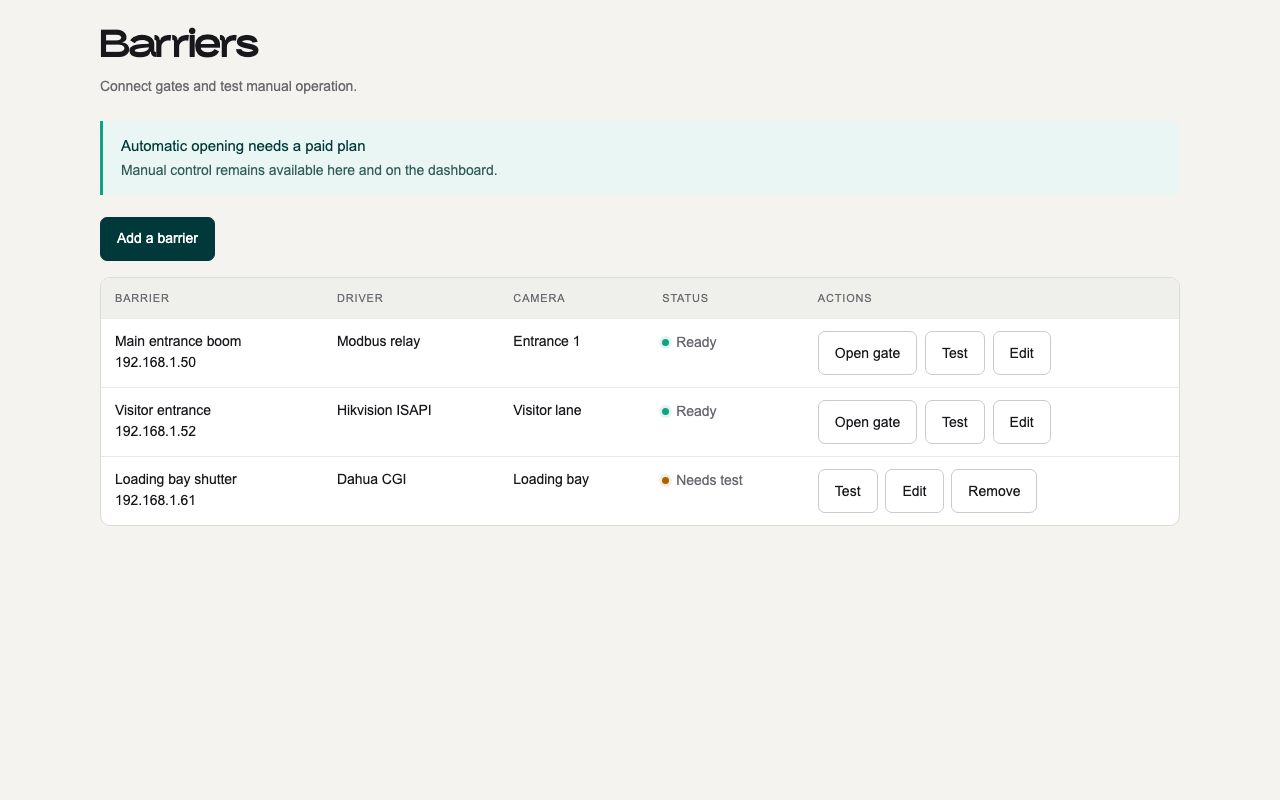Test the Main entrance boom barrier
Image resolution: width=1280 pixels, height=800 pixels.
tap(955, 353)
